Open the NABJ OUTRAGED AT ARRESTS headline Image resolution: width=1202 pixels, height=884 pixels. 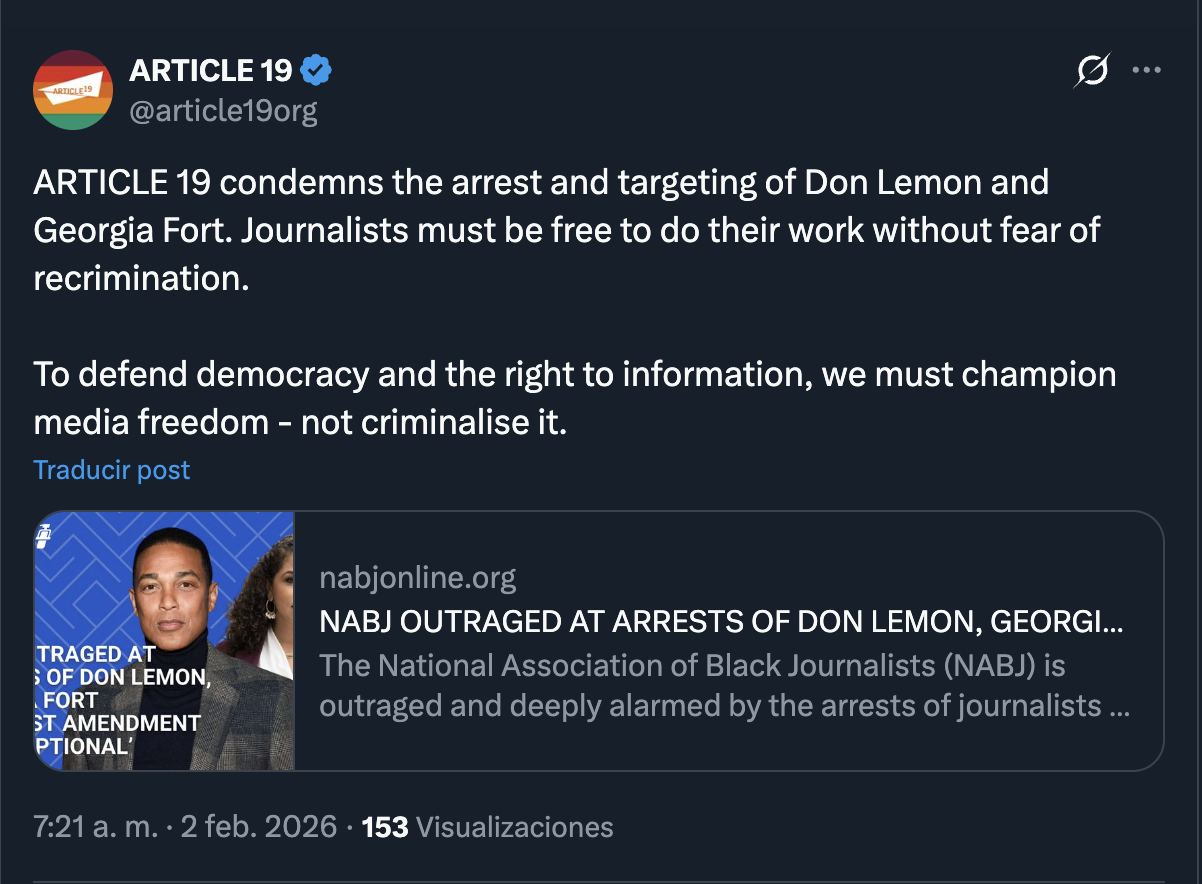click(x=720, y=621)
